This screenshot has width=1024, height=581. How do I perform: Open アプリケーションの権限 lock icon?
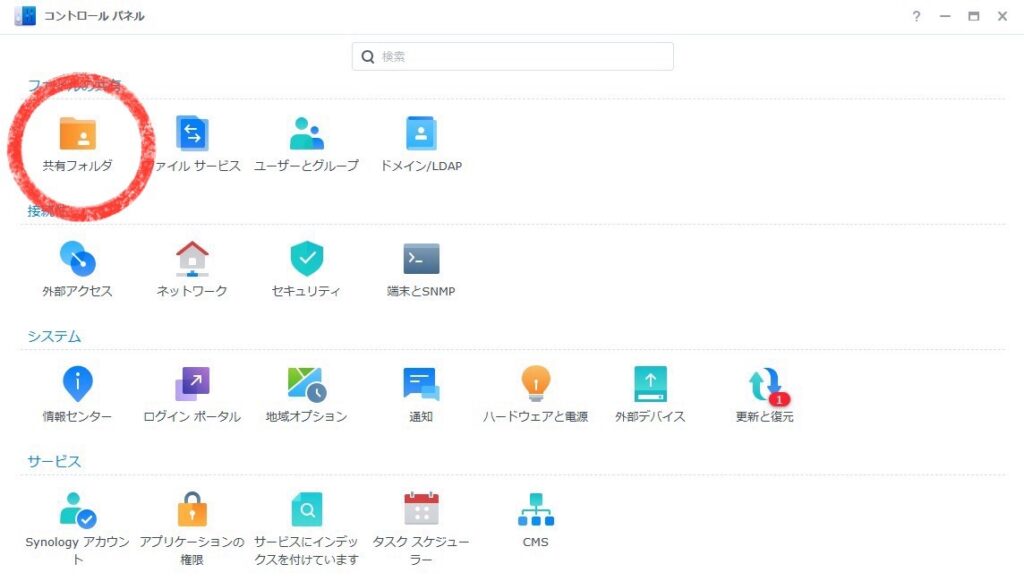192,510
